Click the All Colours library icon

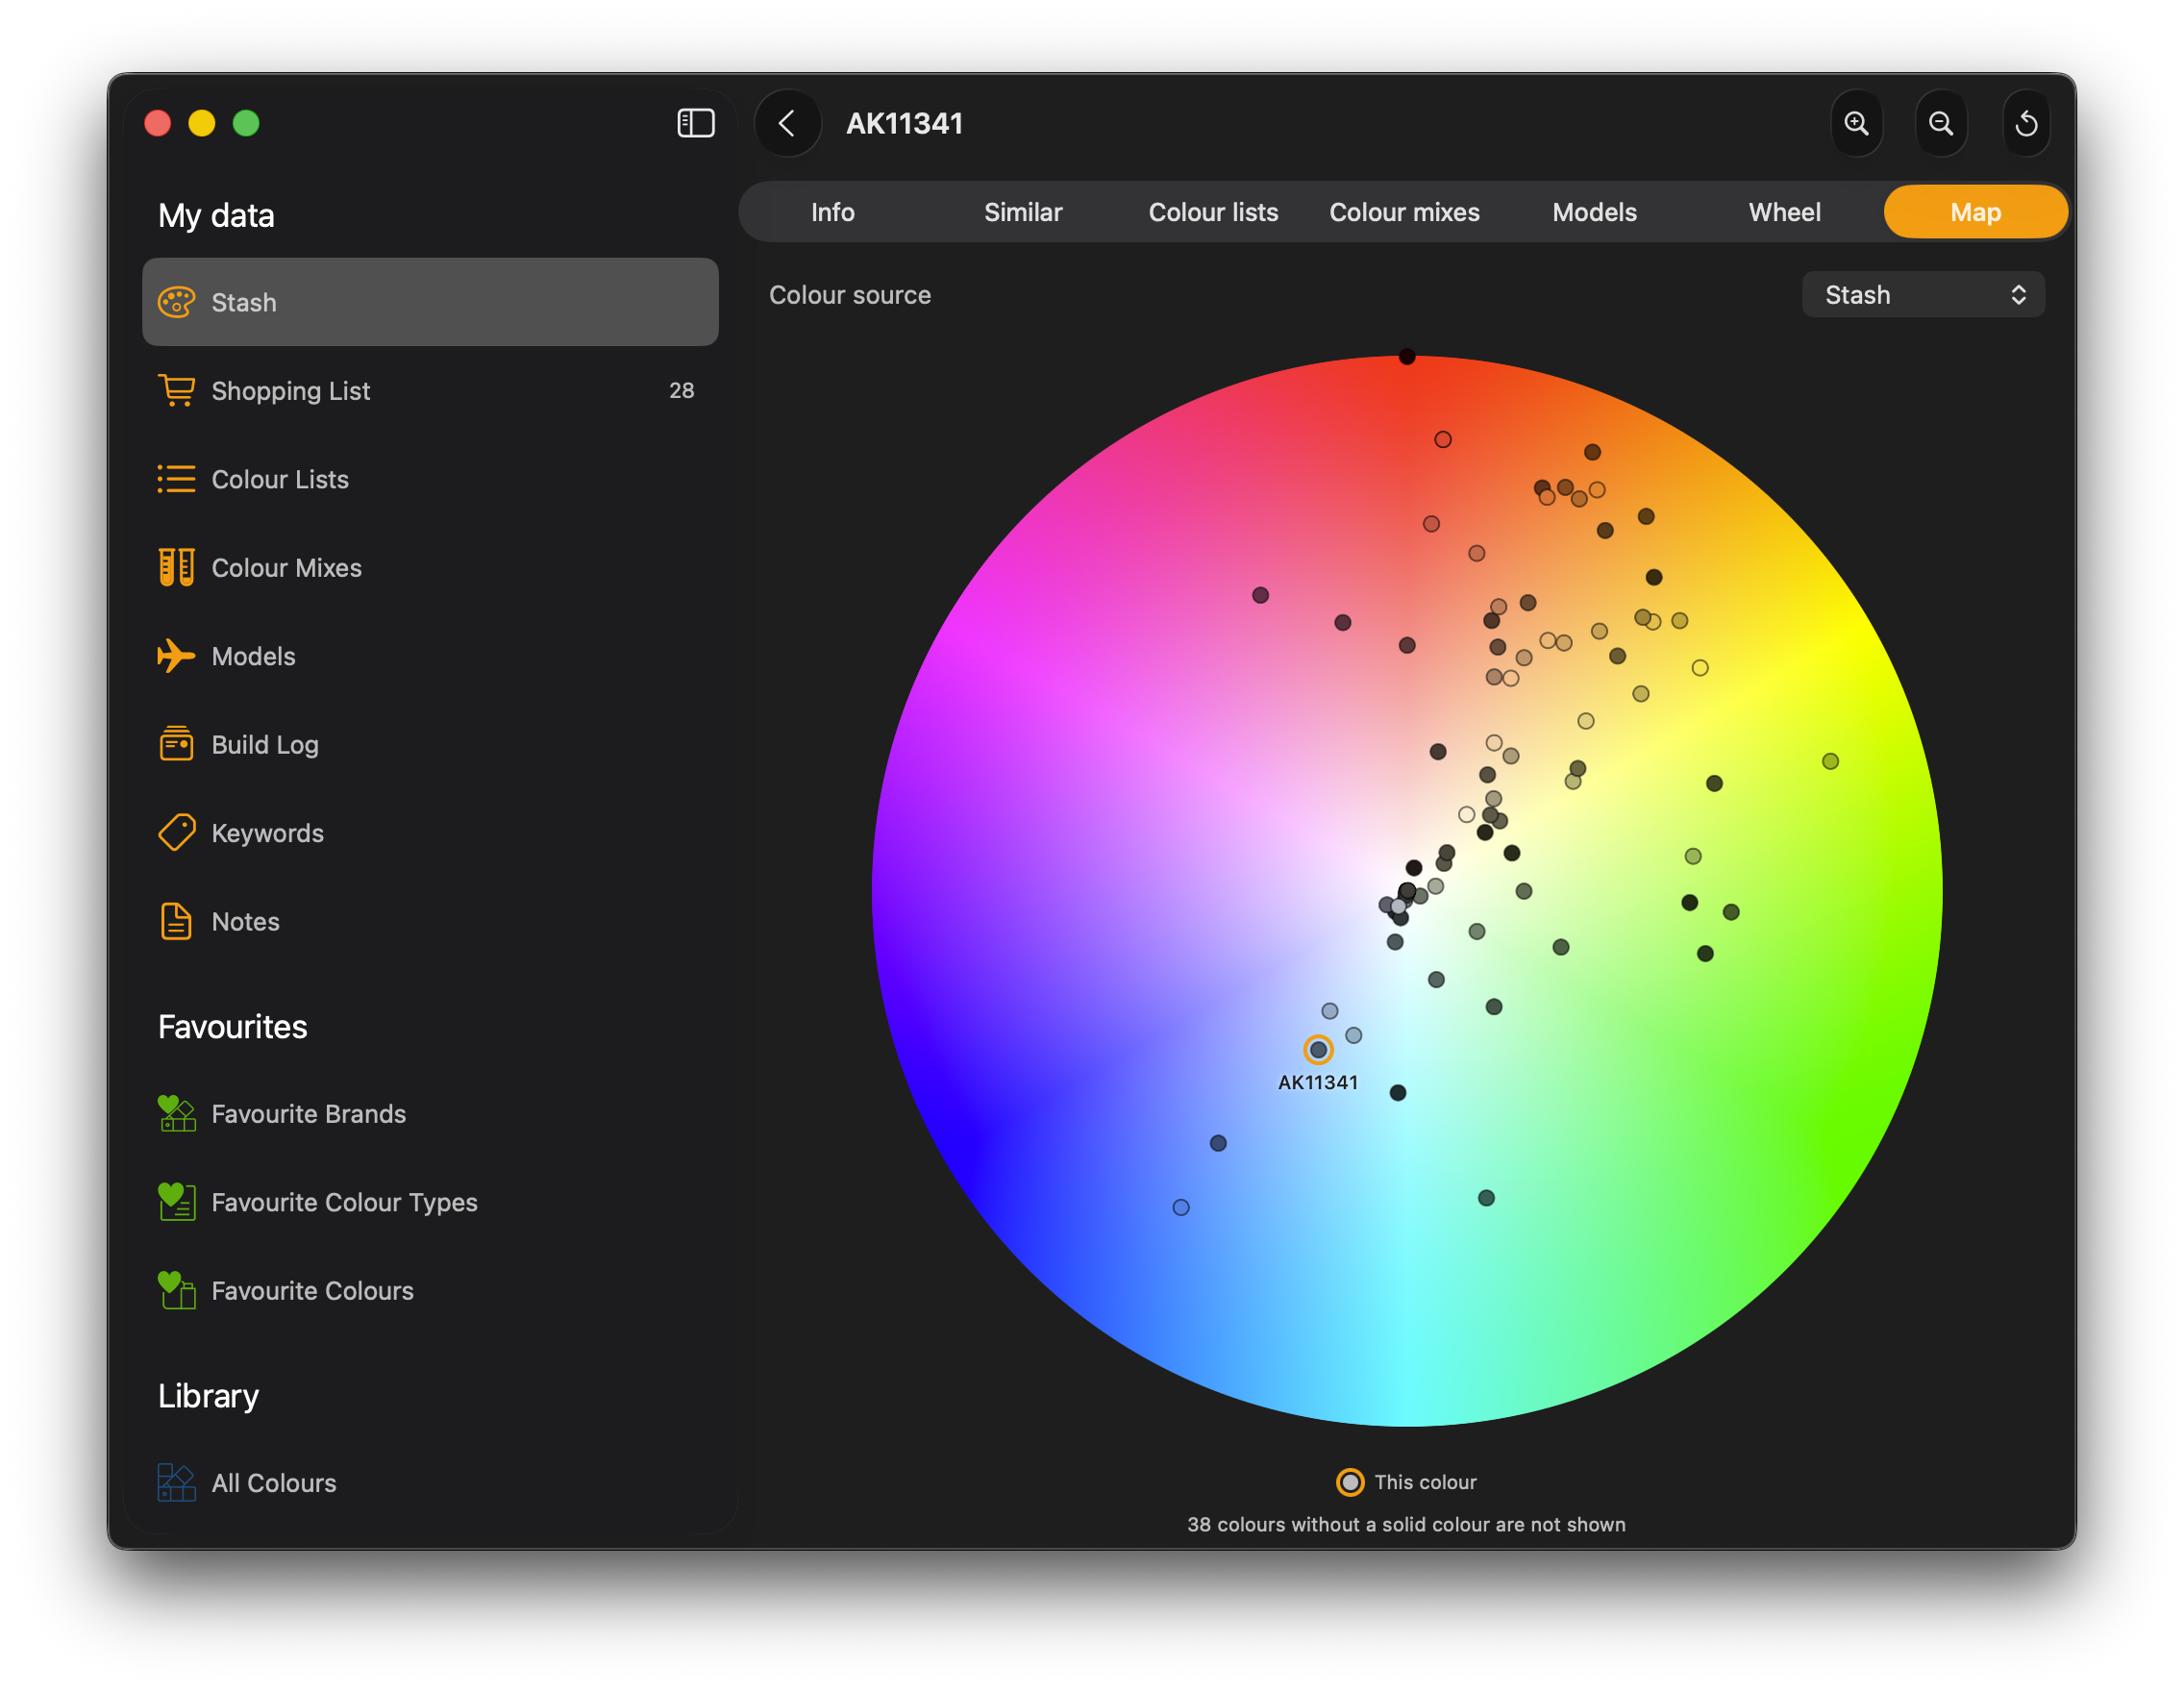(x=176, y=1482)
